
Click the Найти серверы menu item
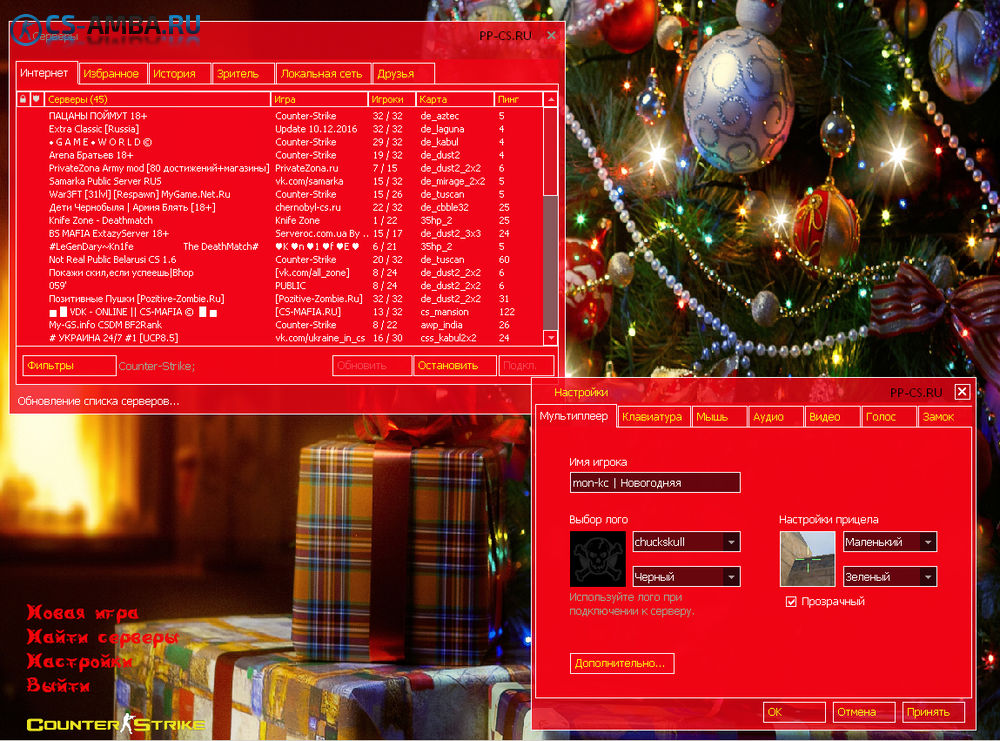click(x=103, y=637)
